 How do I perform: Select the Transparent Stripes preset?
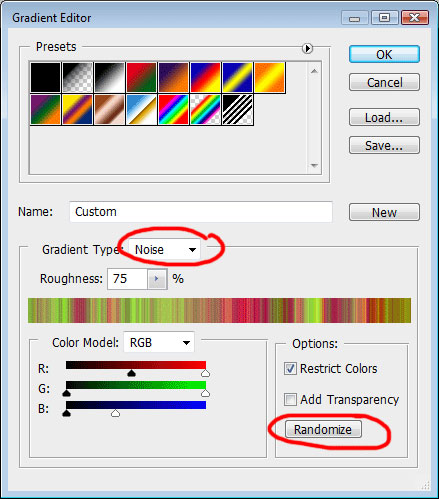tap(237, 109)
